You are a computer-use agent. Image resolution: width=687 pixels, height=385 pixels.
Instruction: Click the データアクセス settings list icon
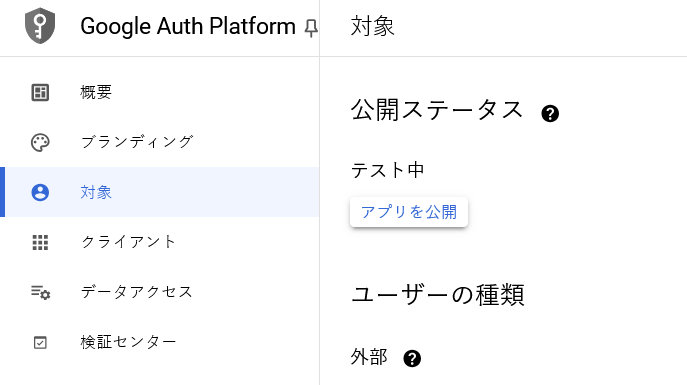point(40,292)
